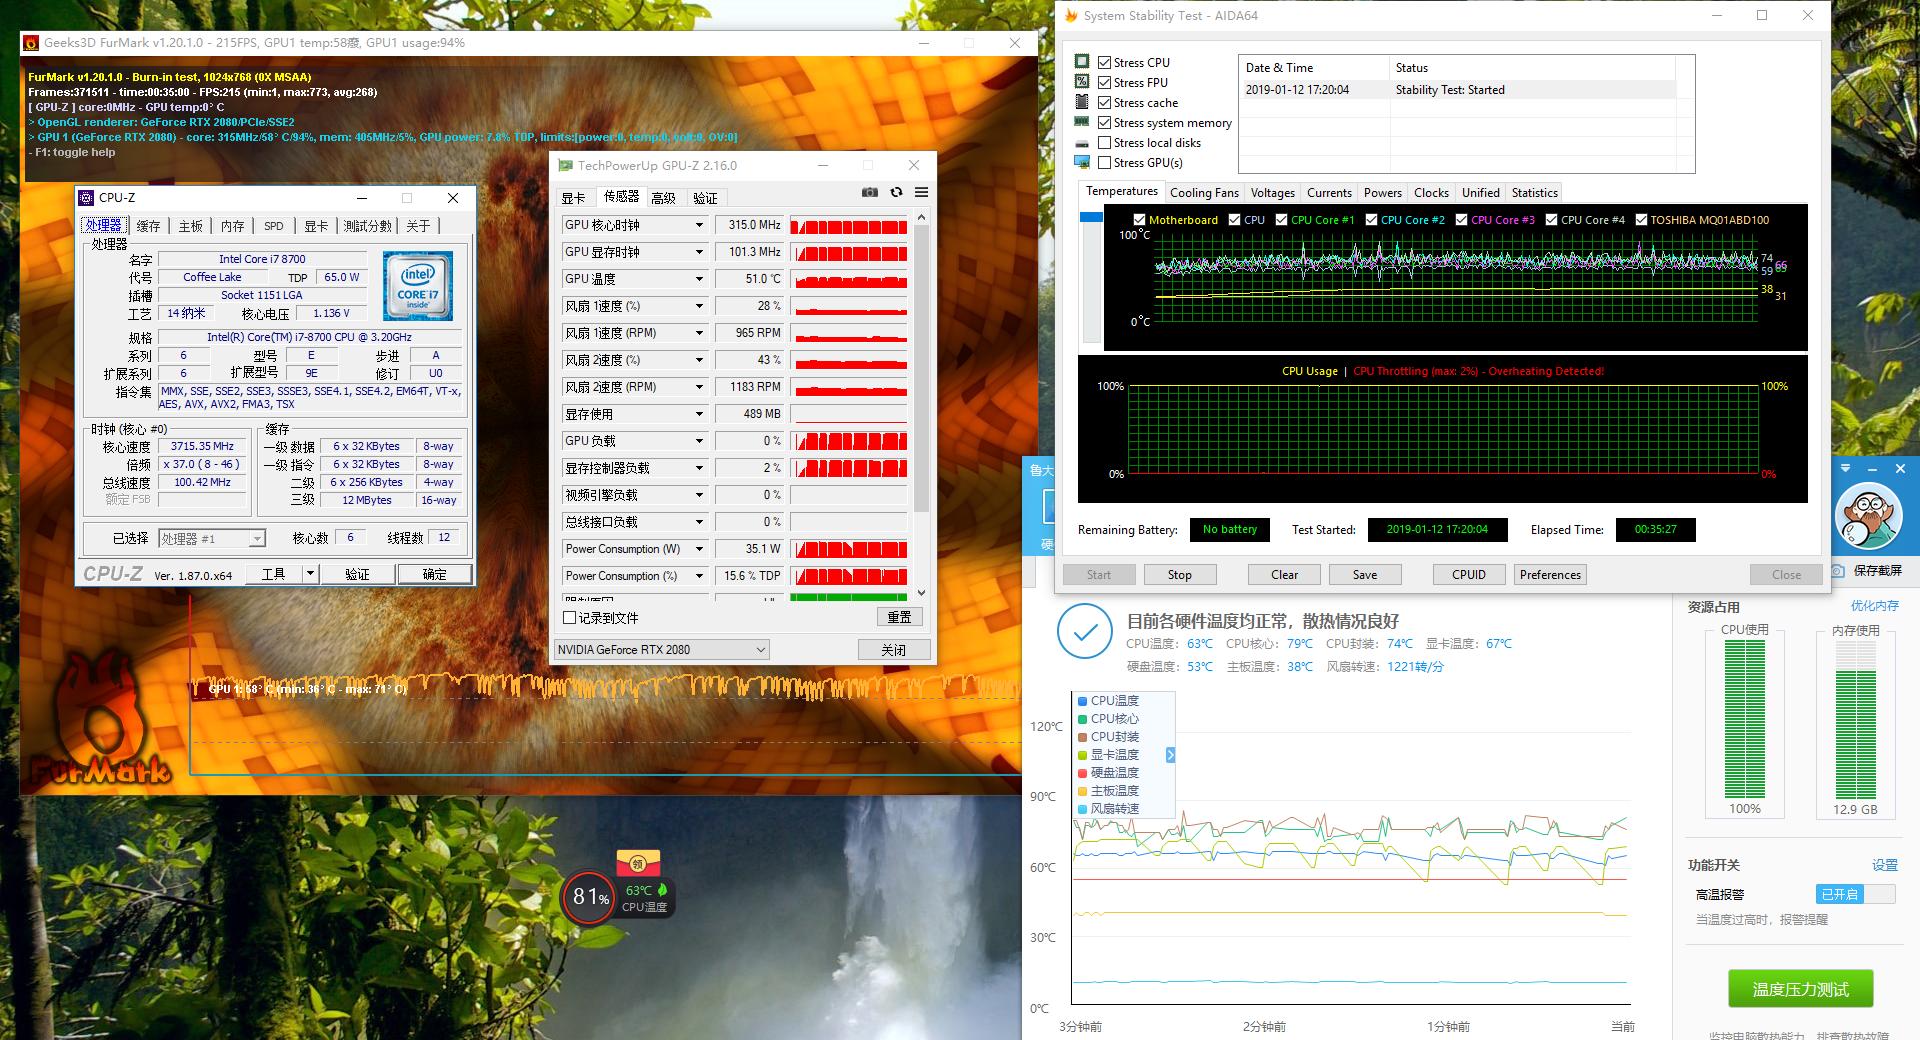
Task: Open the GPU 负载 sensor dropdown
Action: click(699, 441)
